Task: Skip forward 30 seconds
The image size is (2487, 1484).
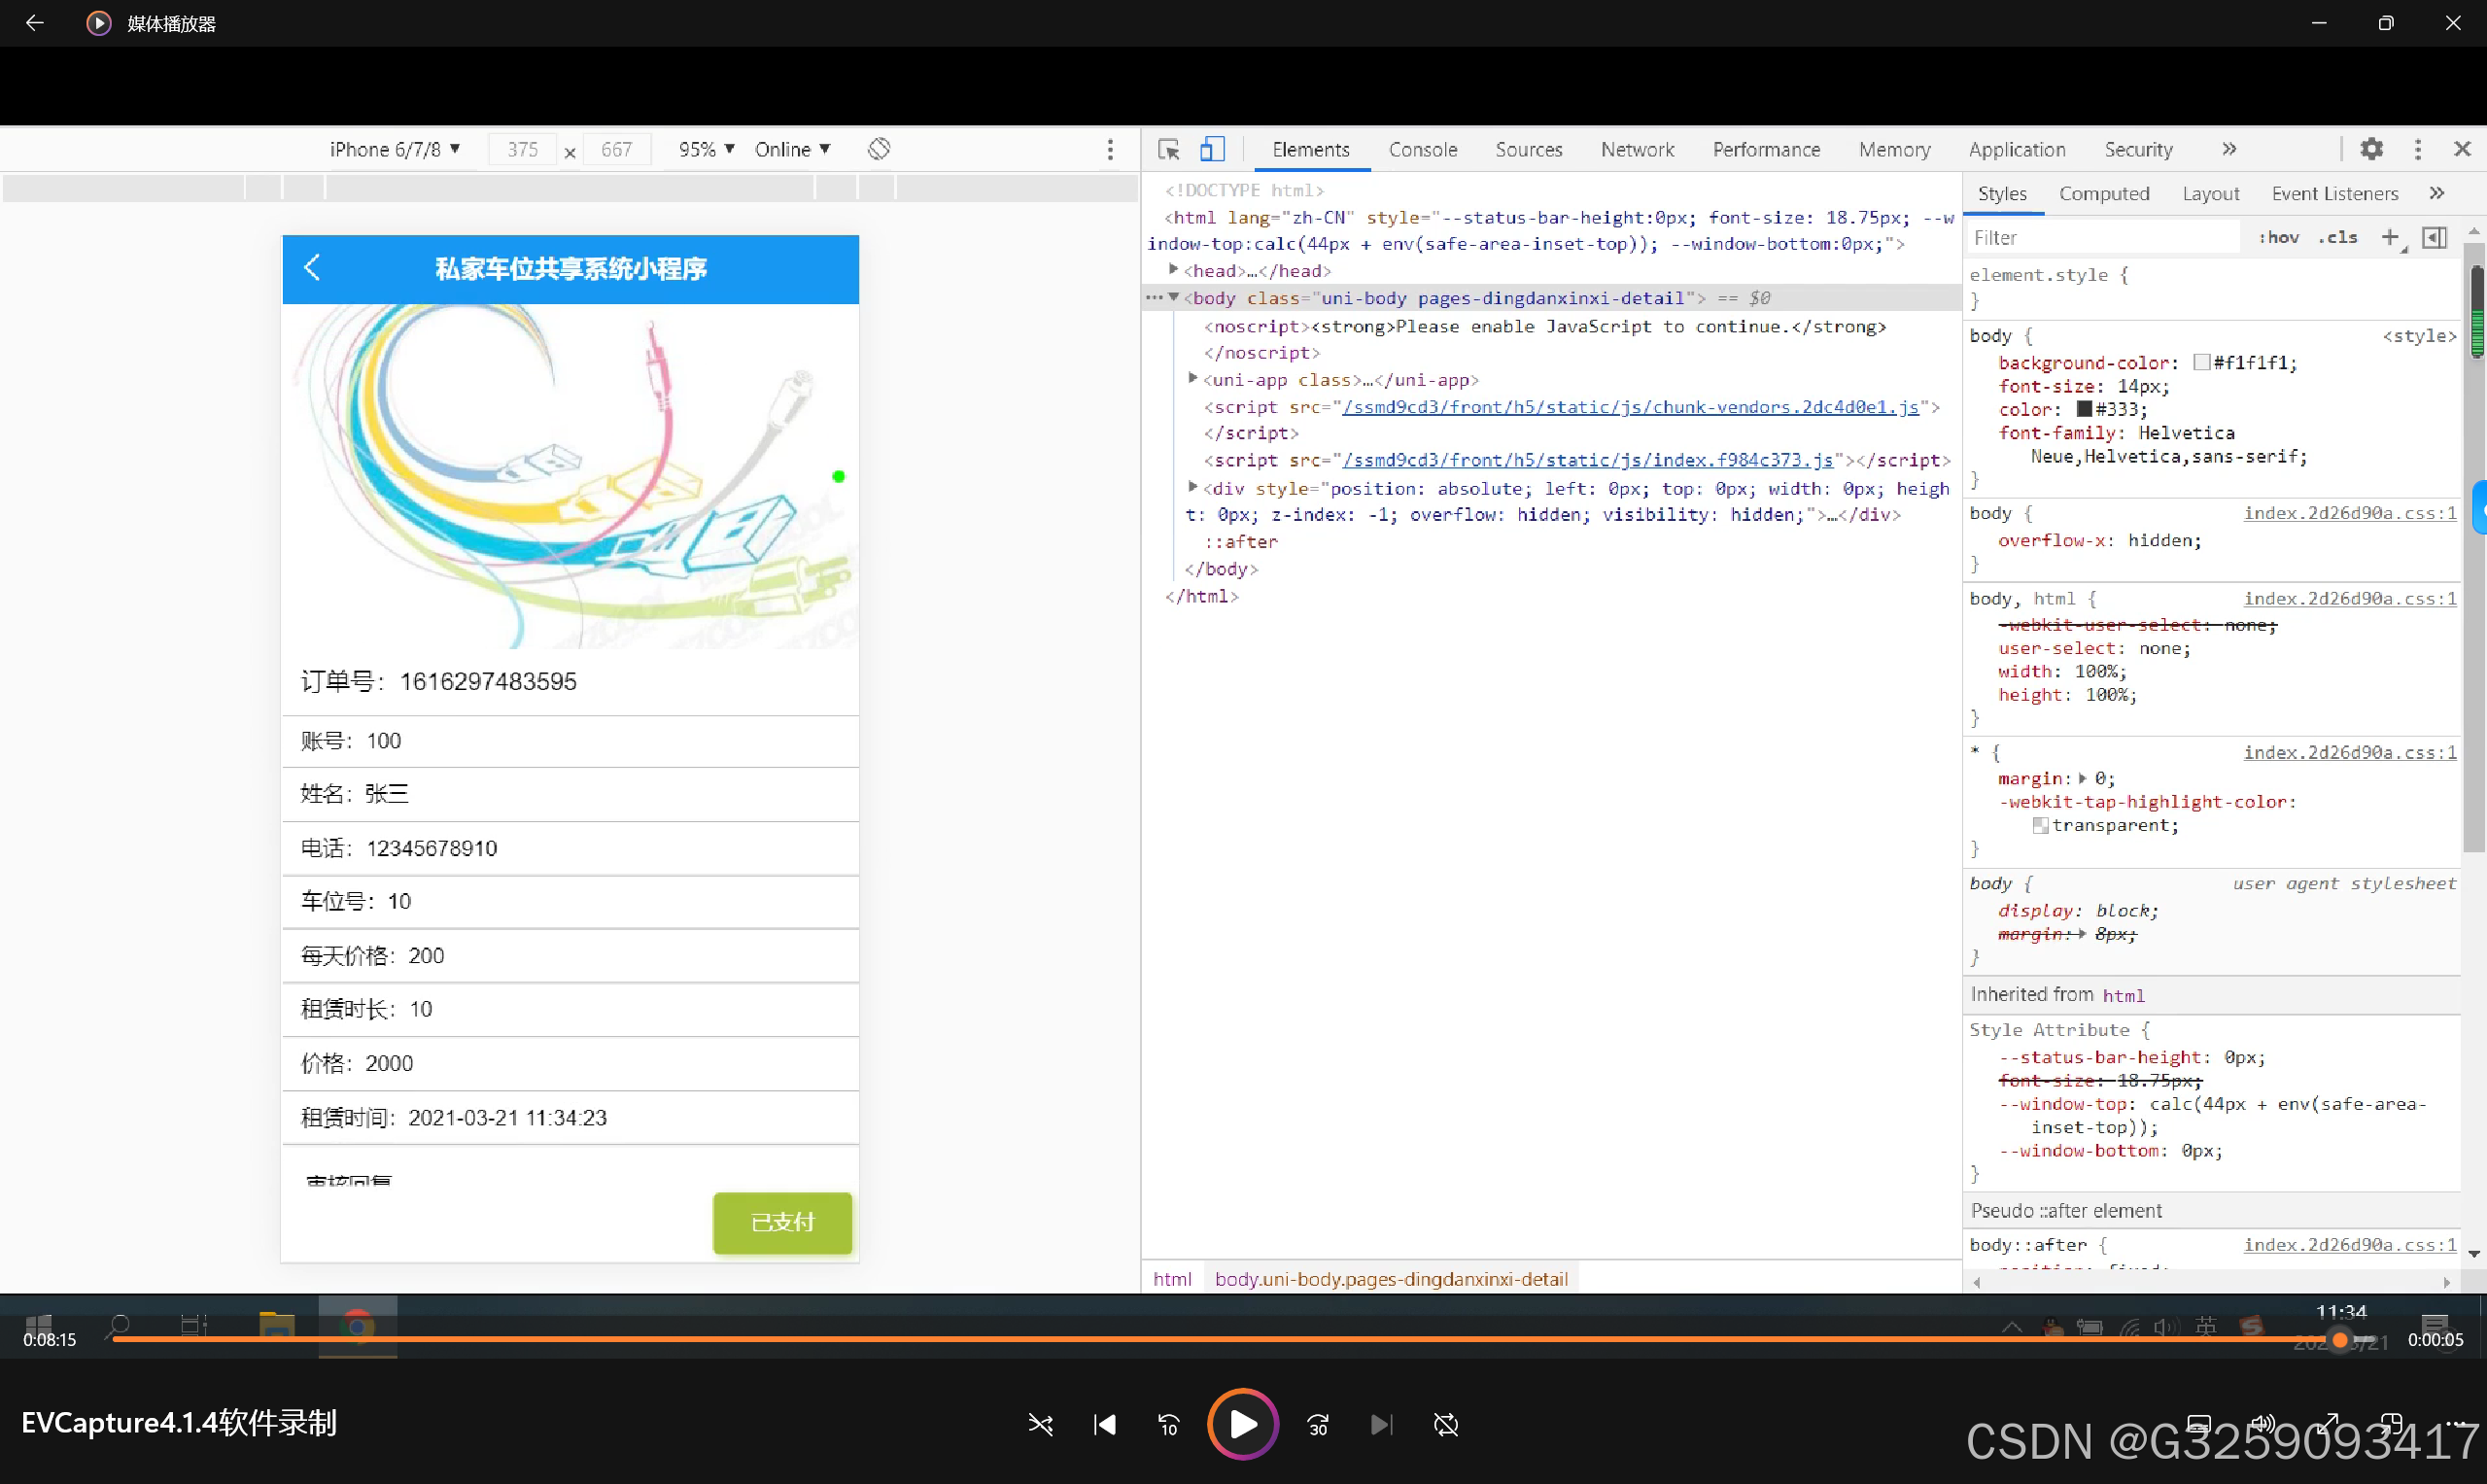Action: [x=1318, y=1425]
